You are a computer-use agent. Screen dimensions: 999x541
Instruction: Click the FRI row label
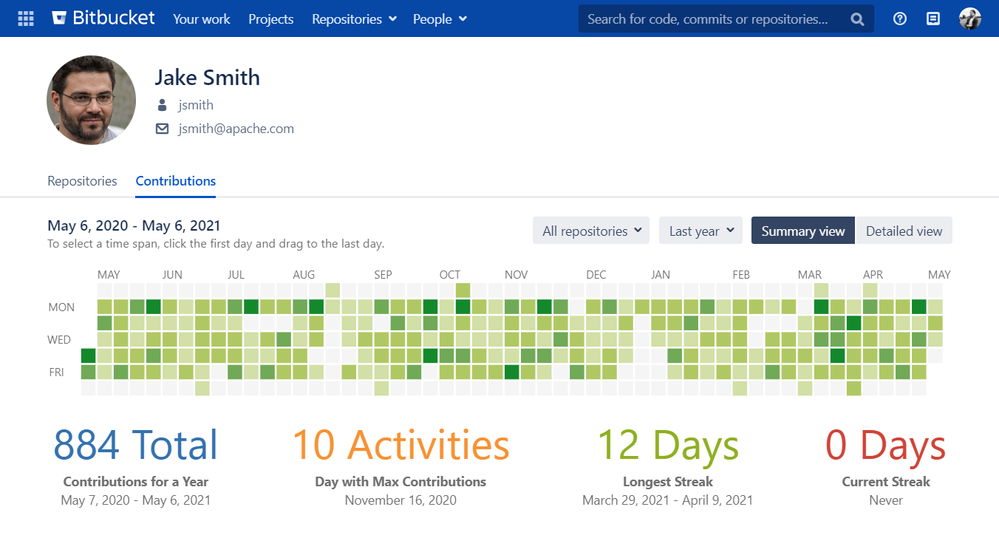[56, 372]
